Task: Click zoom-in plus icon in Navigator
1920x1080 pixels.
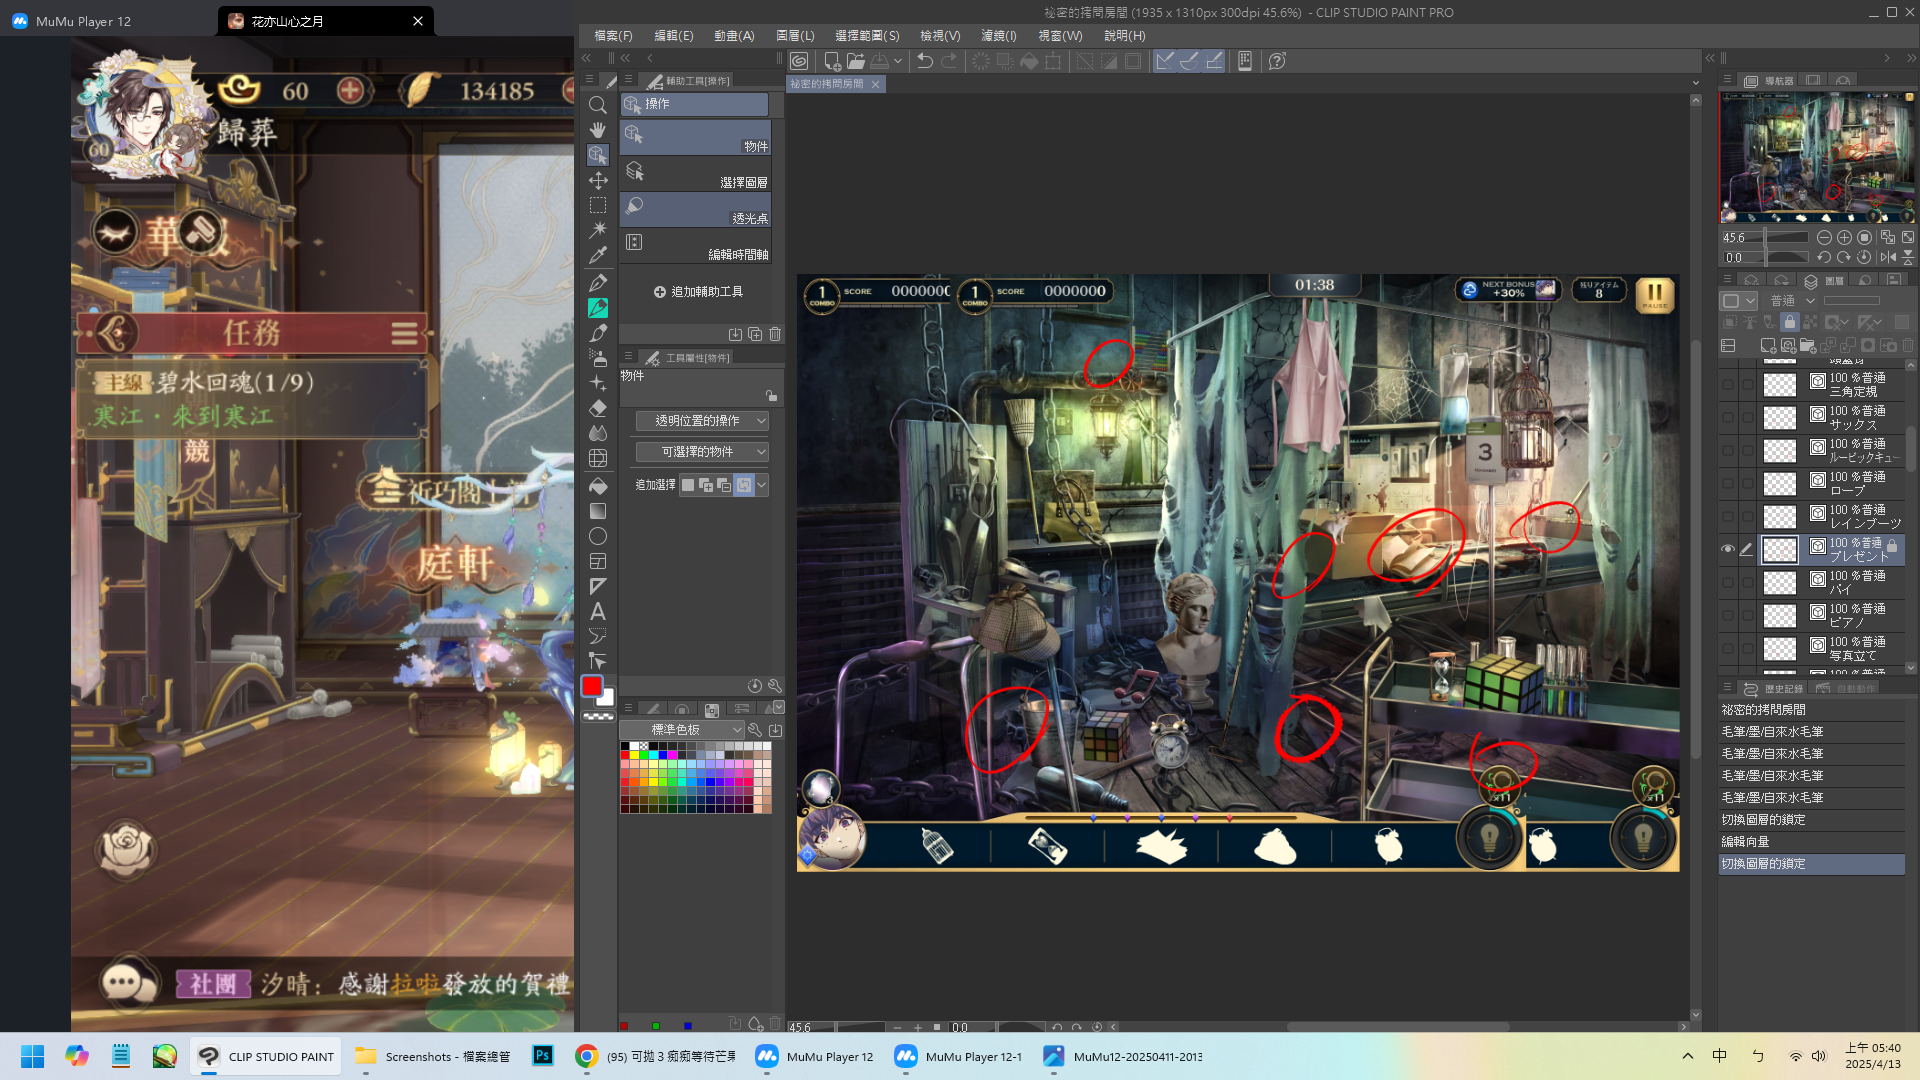Action: pyautogui.click(x=1844, y=238)
